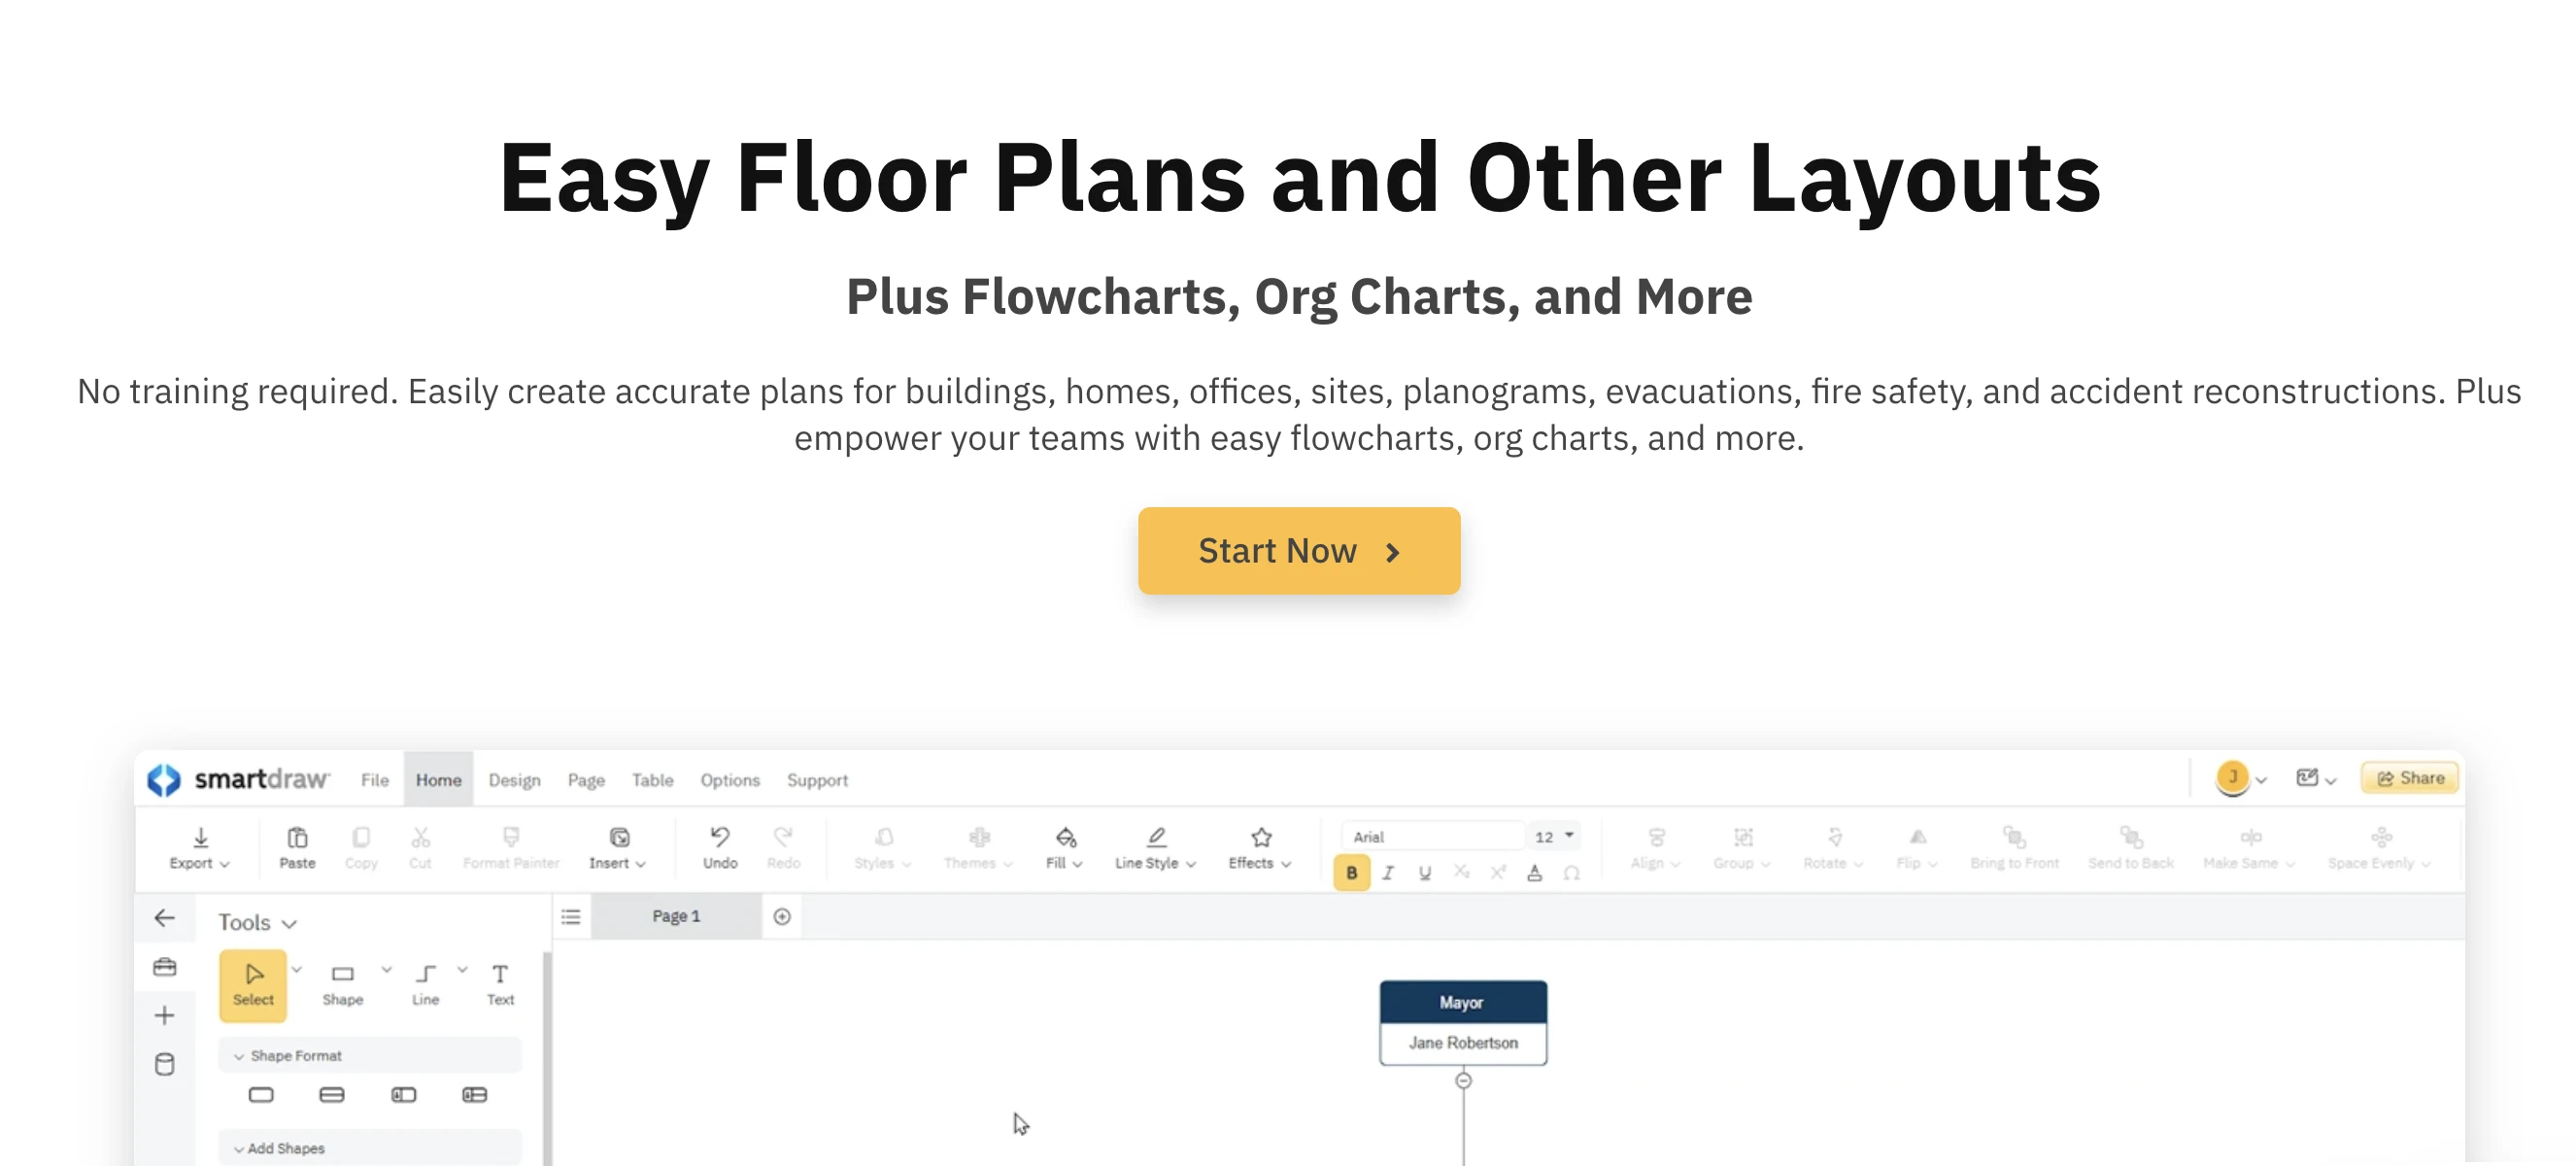The width and height of the screenshot is (2576, 1166).
Task: Open the Table menu
Action: tap(652, 780)
